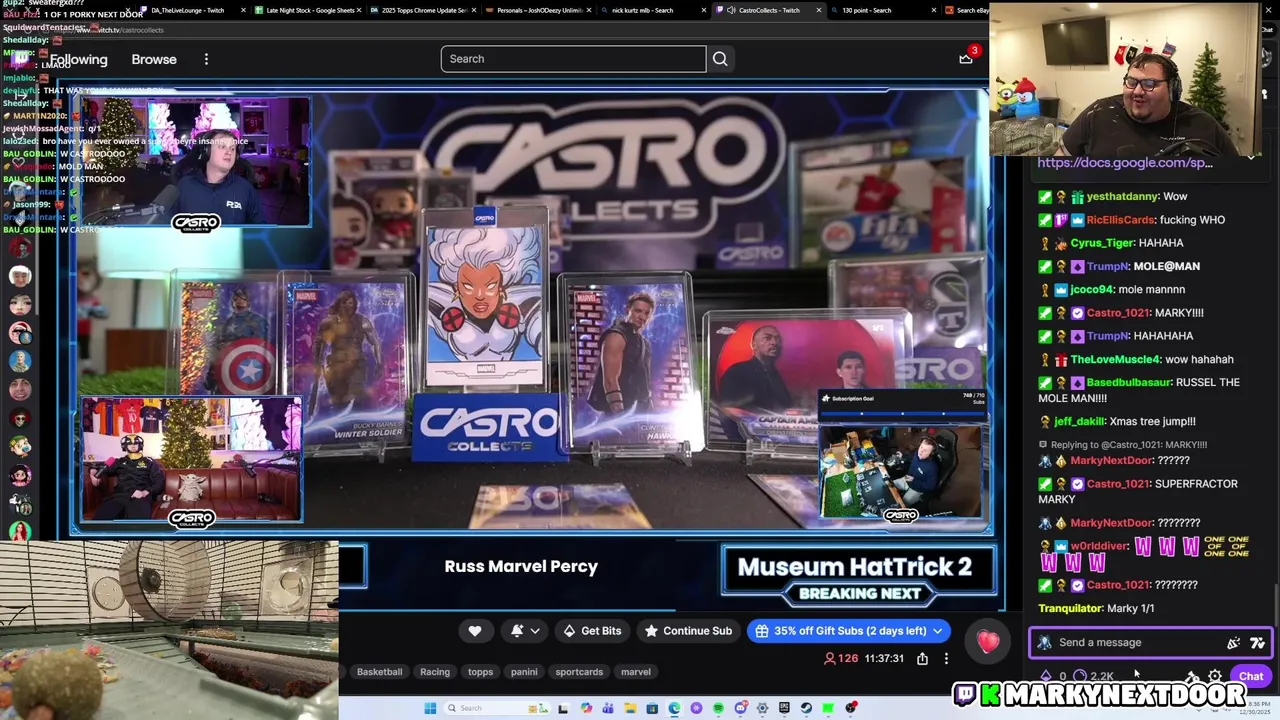Open Settings gear on the taskbar
The image size is (1280, 720).
pyautogui.click(x=762, y=708)
